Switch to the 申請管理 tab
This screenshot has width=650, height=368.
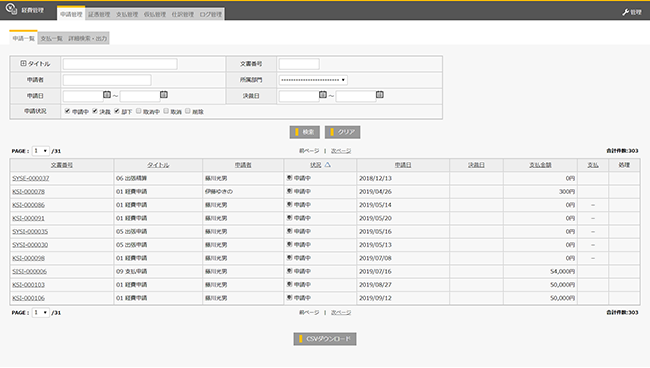(x=71, y=14)
